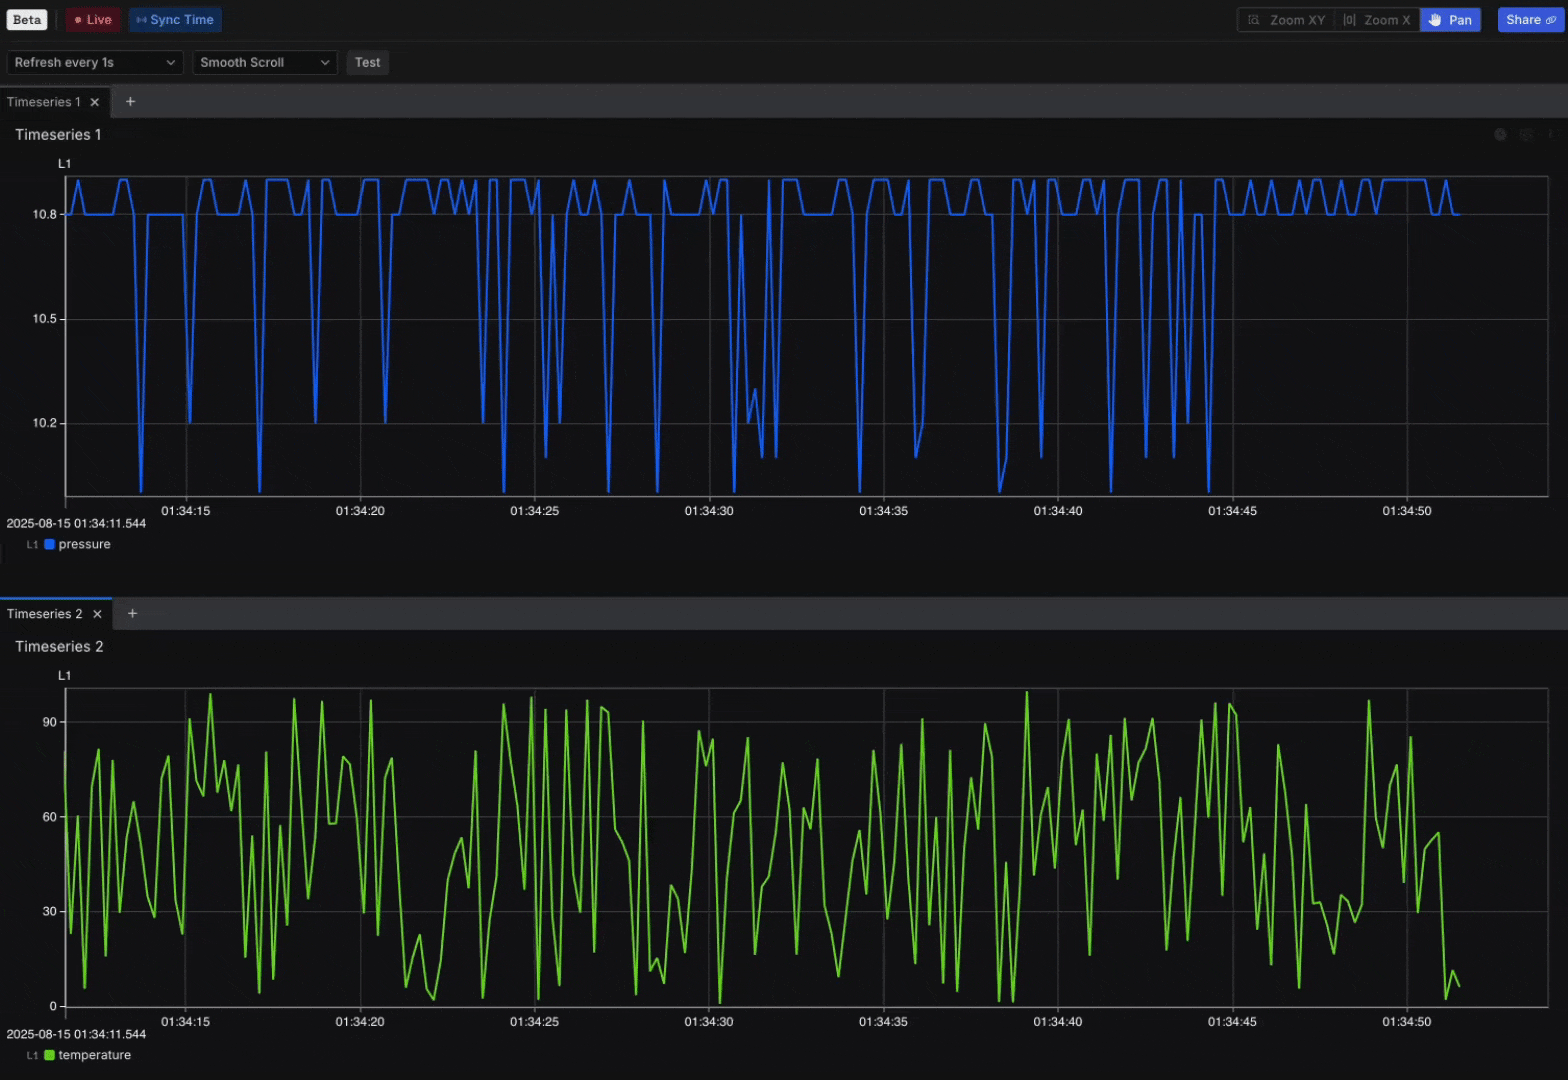Select the Zoom XY mode
The height and width of the screenshot is (1080, 1568).
tap(1286, 20)
